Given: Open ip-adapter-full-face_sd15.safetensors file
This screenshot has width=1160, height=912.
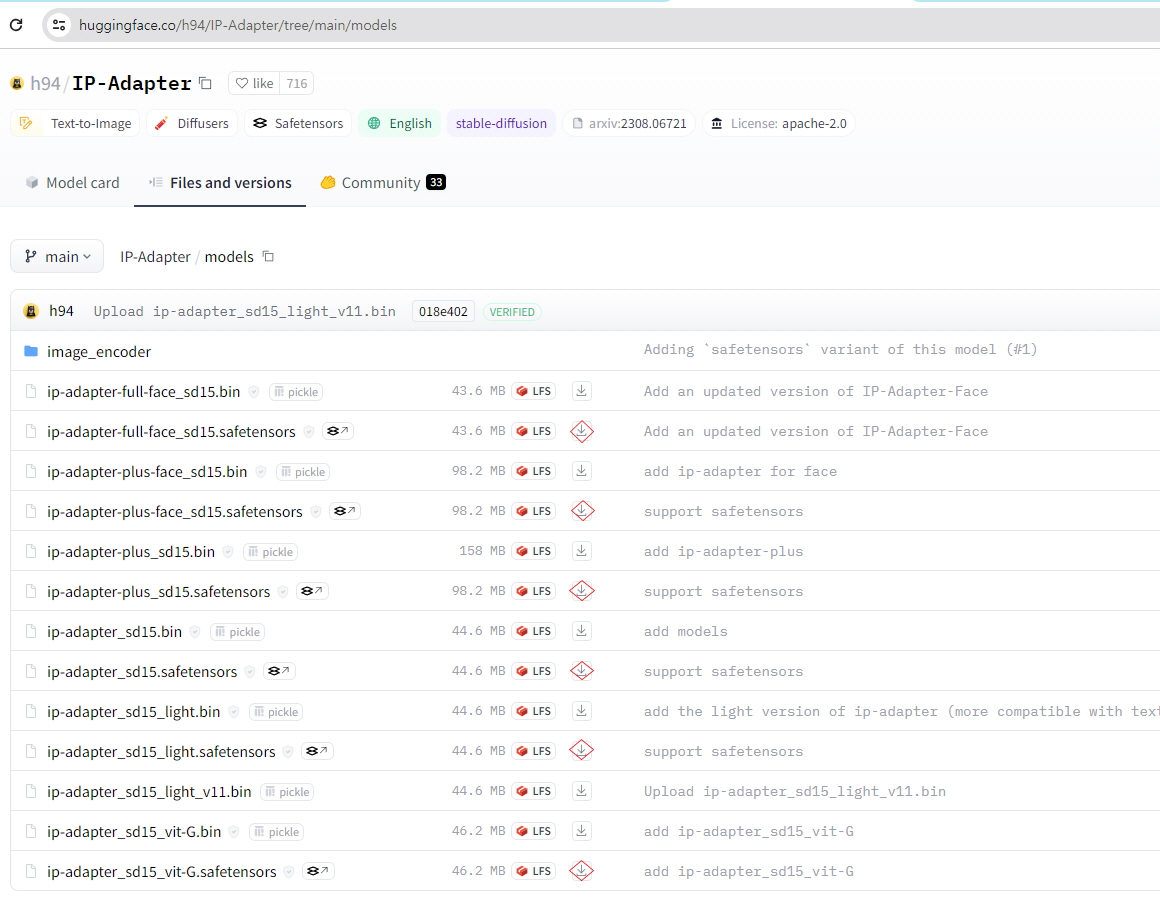Looking at the screenshot, I should click(171, 432).
